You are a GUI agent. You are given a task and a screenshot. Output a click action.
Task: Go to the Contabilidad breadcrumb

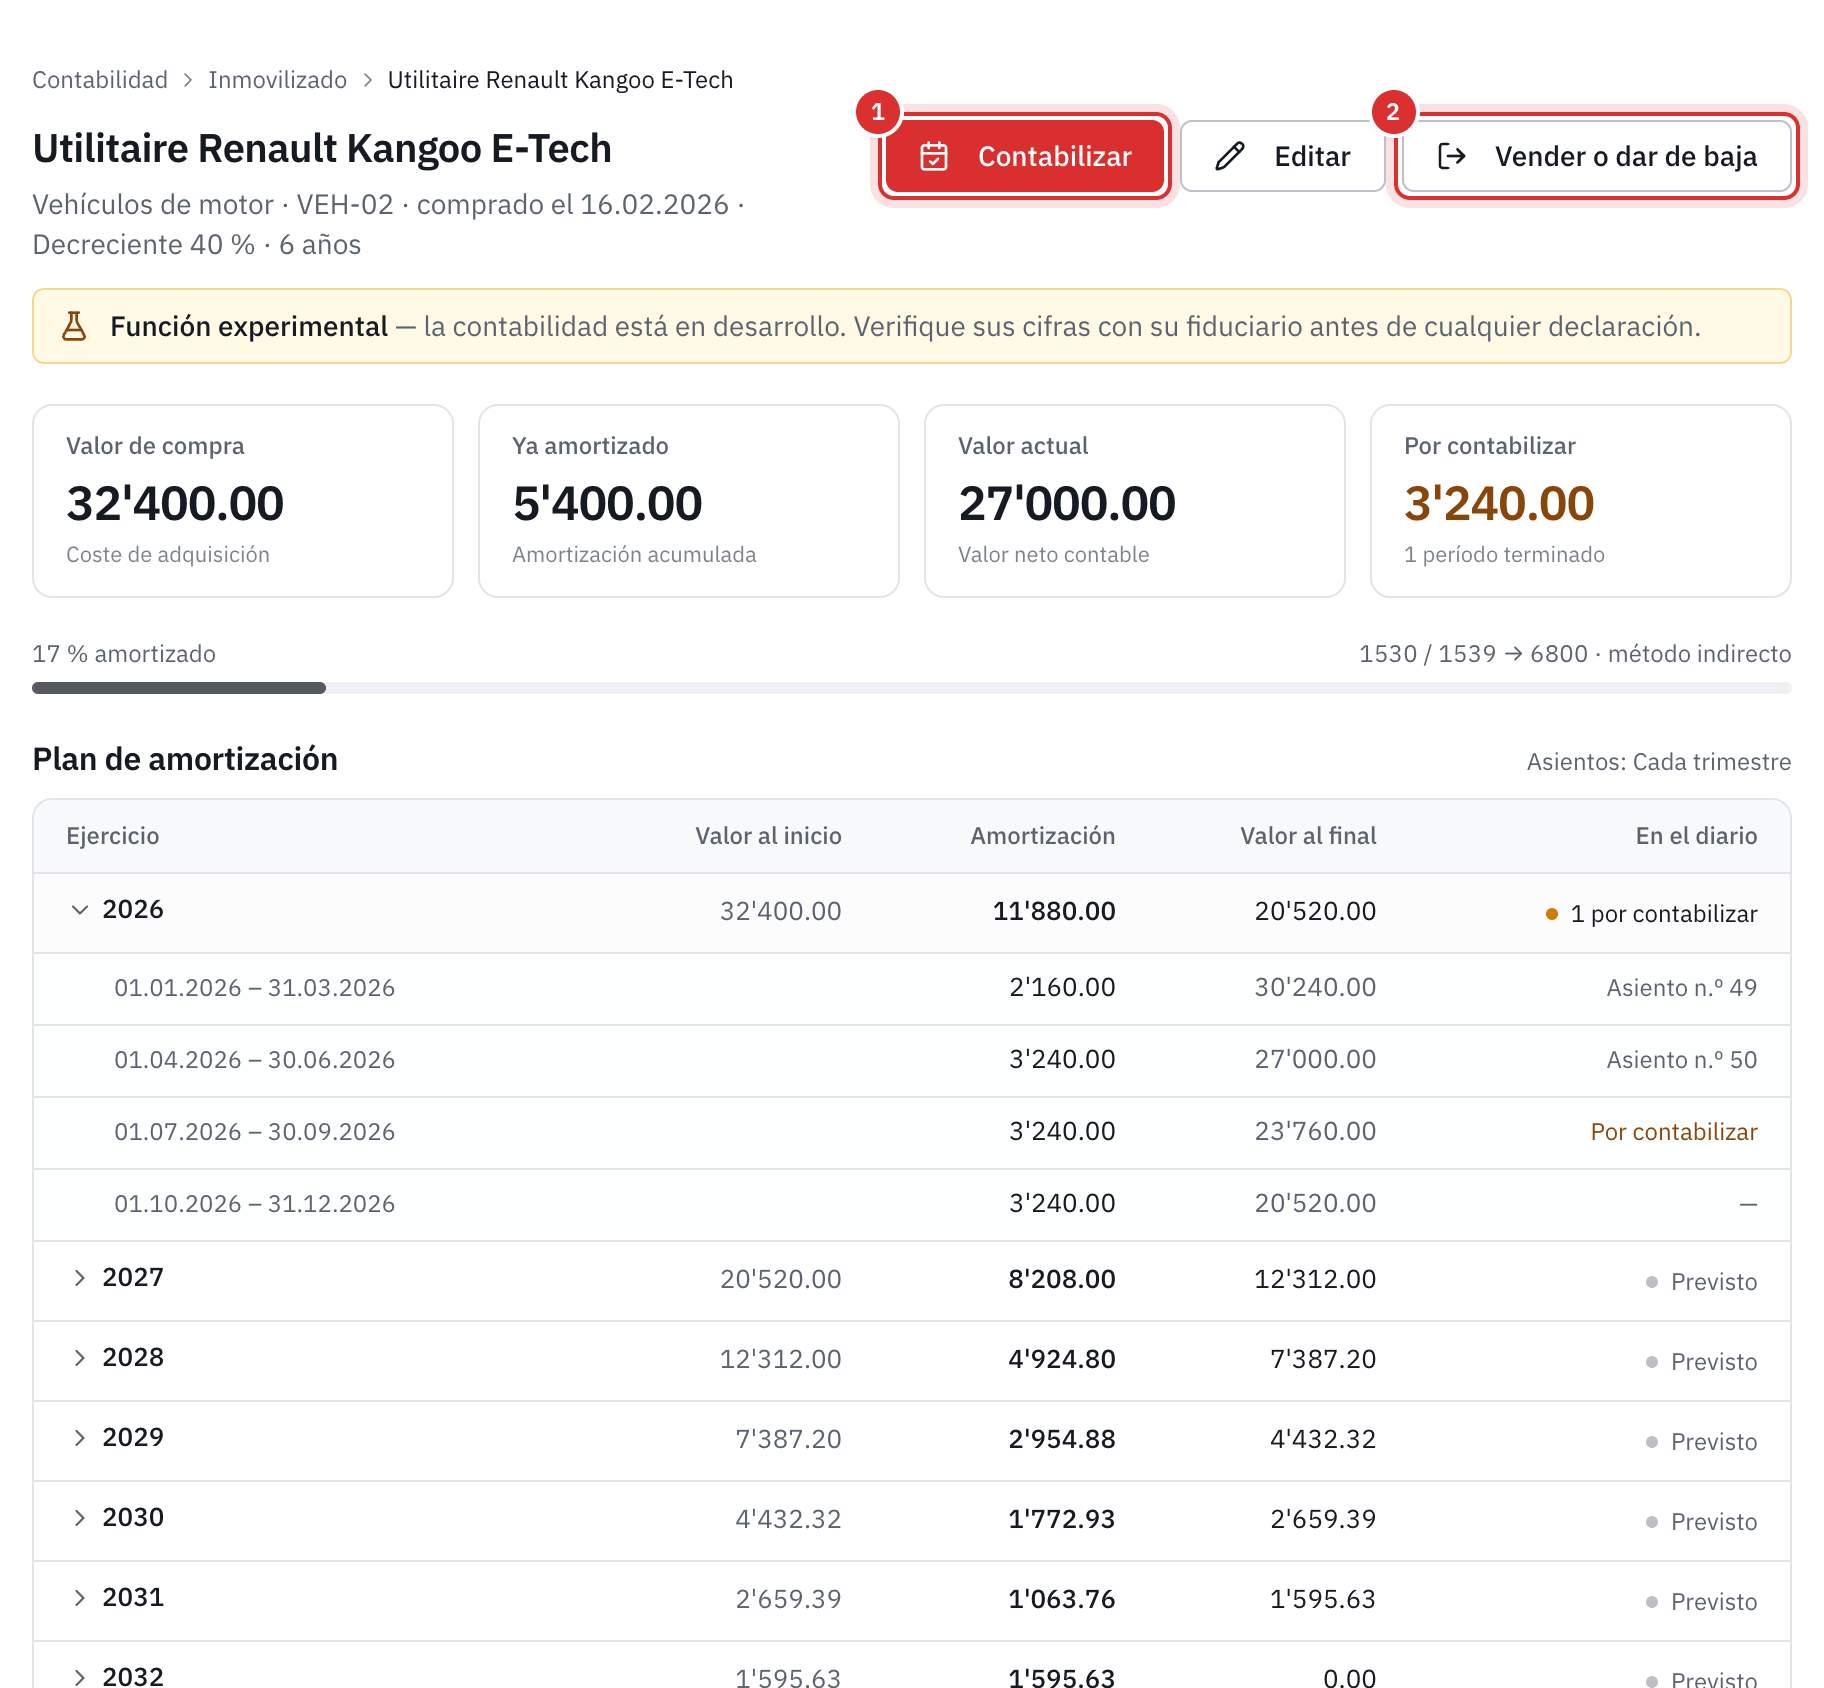pyautogui.click(x=100, y=80)
